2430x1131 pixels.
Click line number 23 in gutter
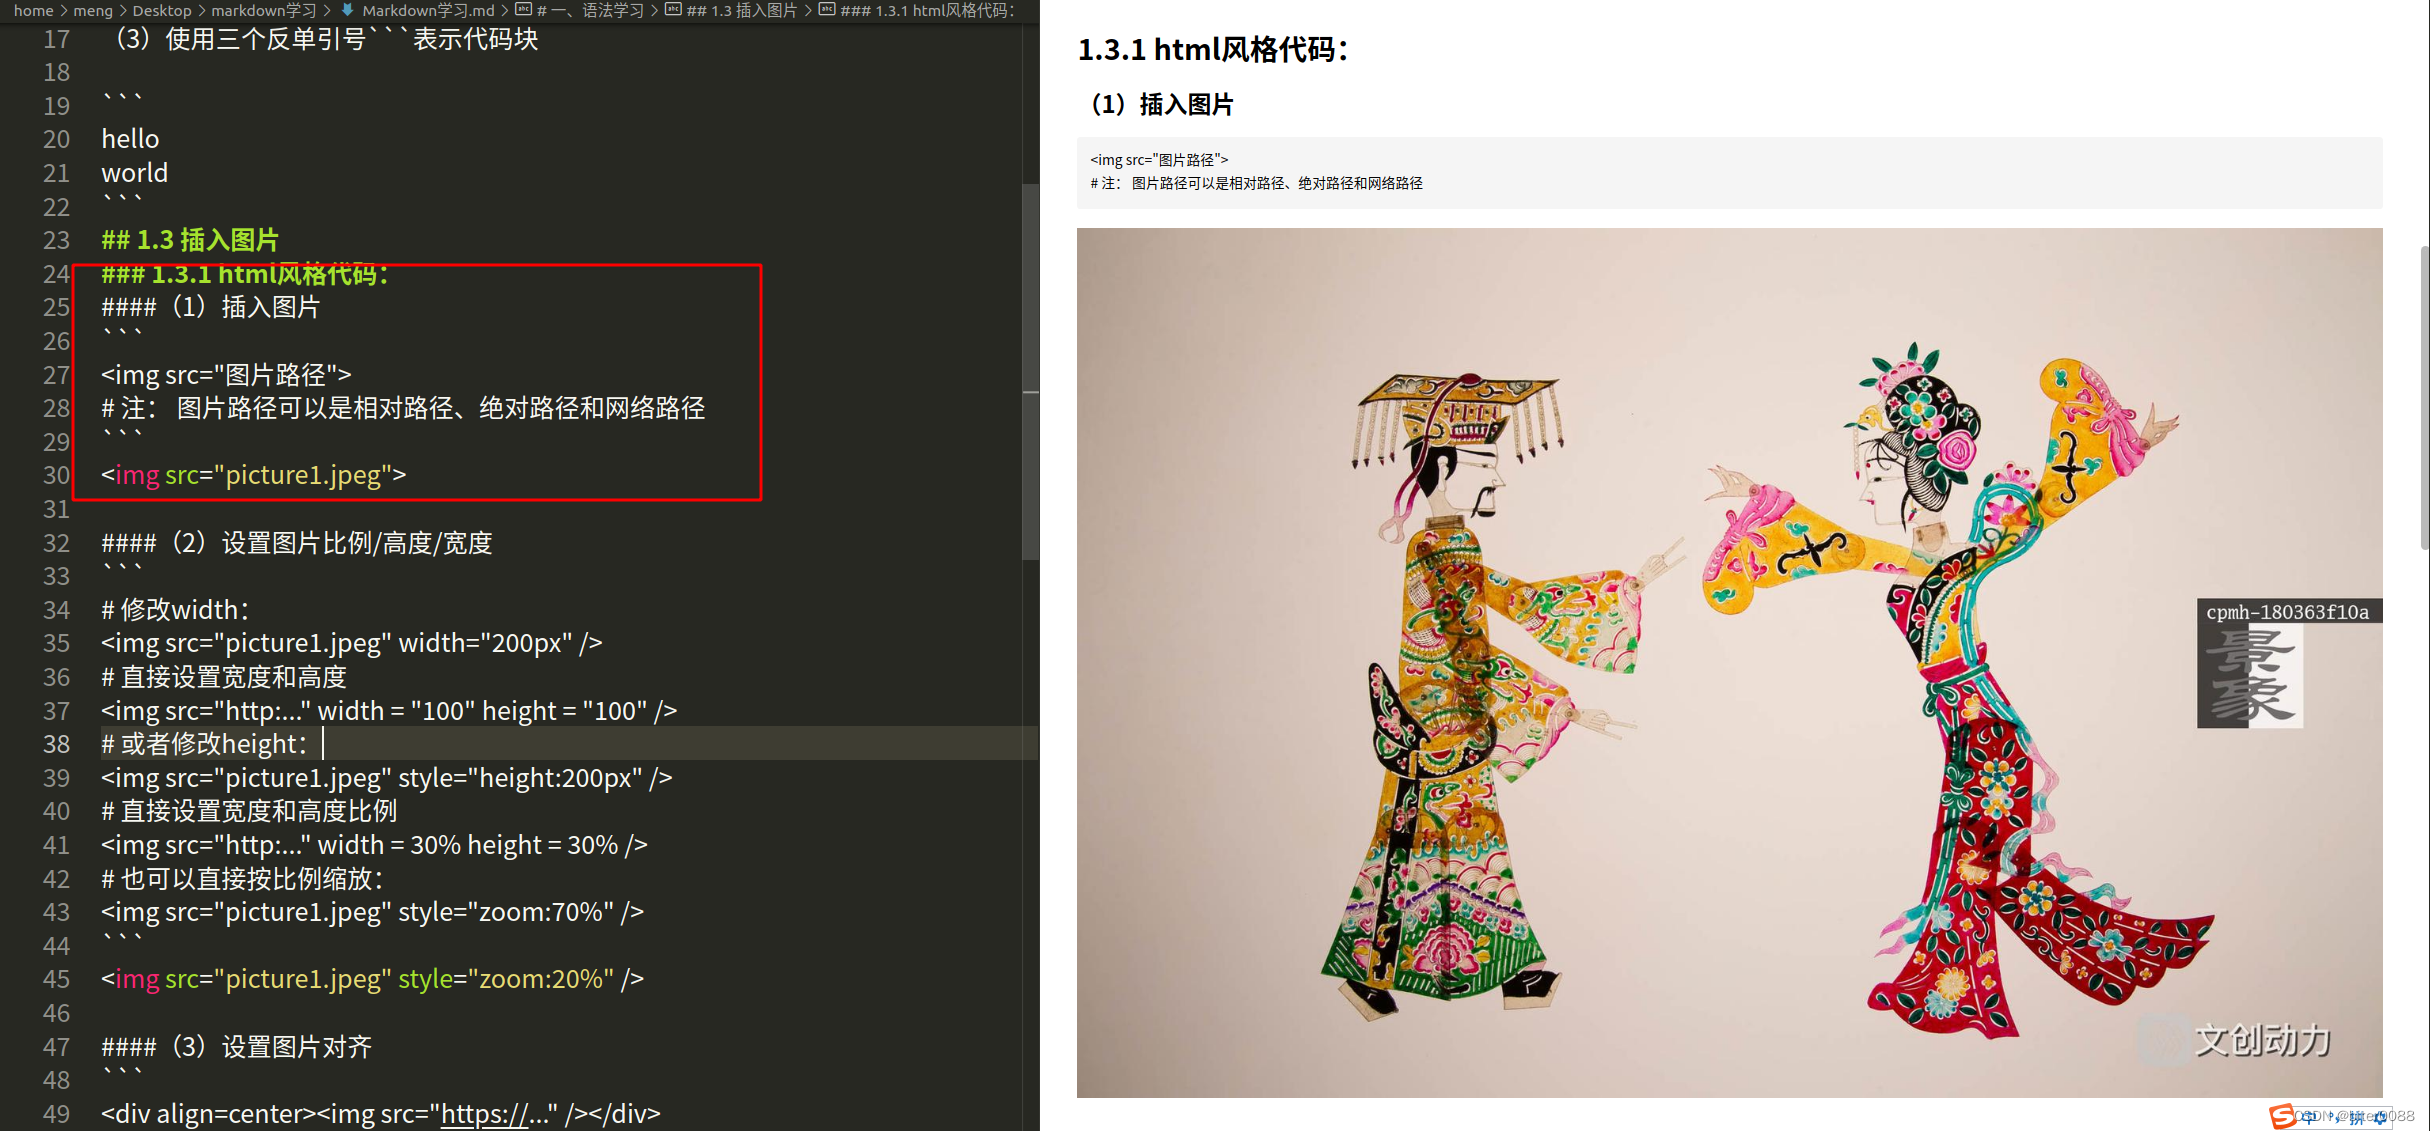56,240
